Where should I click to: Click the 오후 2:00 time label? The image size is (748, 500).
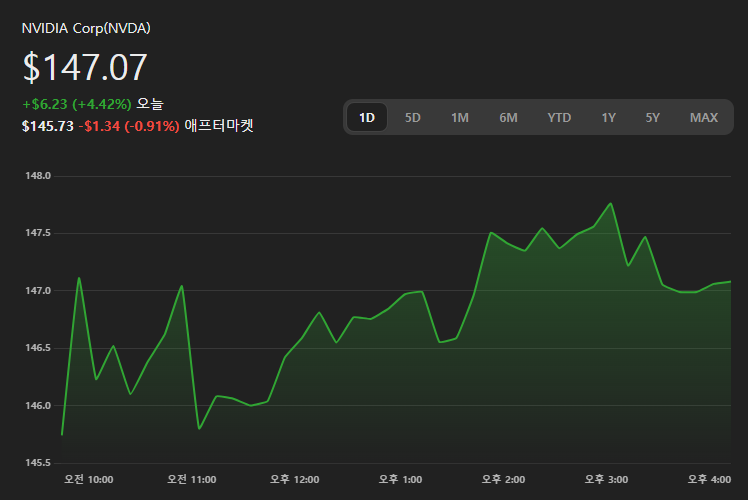504,479
